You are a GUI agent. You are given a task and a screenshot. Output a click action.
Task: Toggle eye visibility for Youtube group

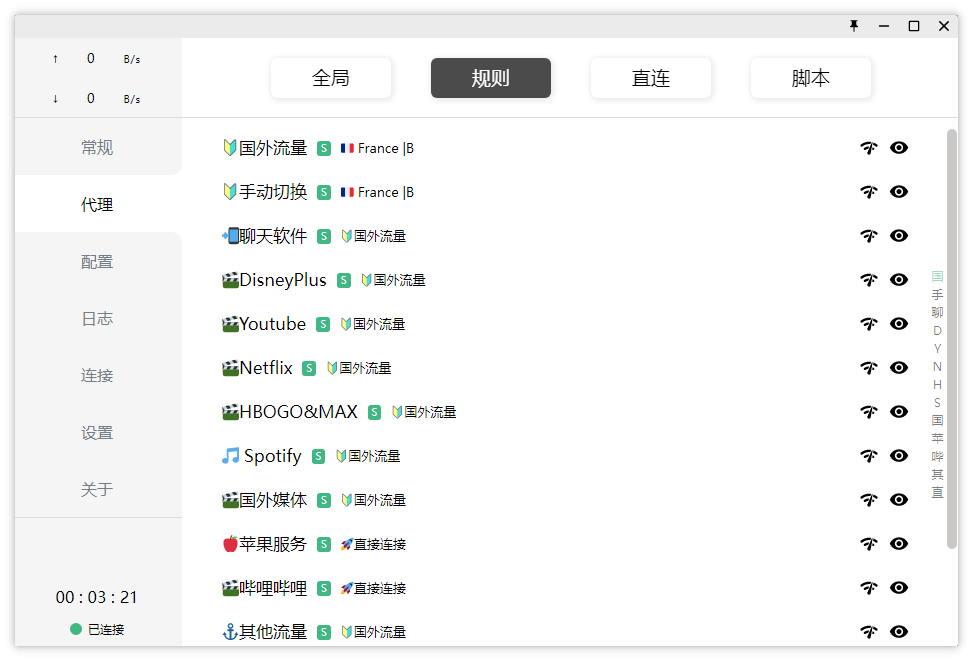[899, 324]
